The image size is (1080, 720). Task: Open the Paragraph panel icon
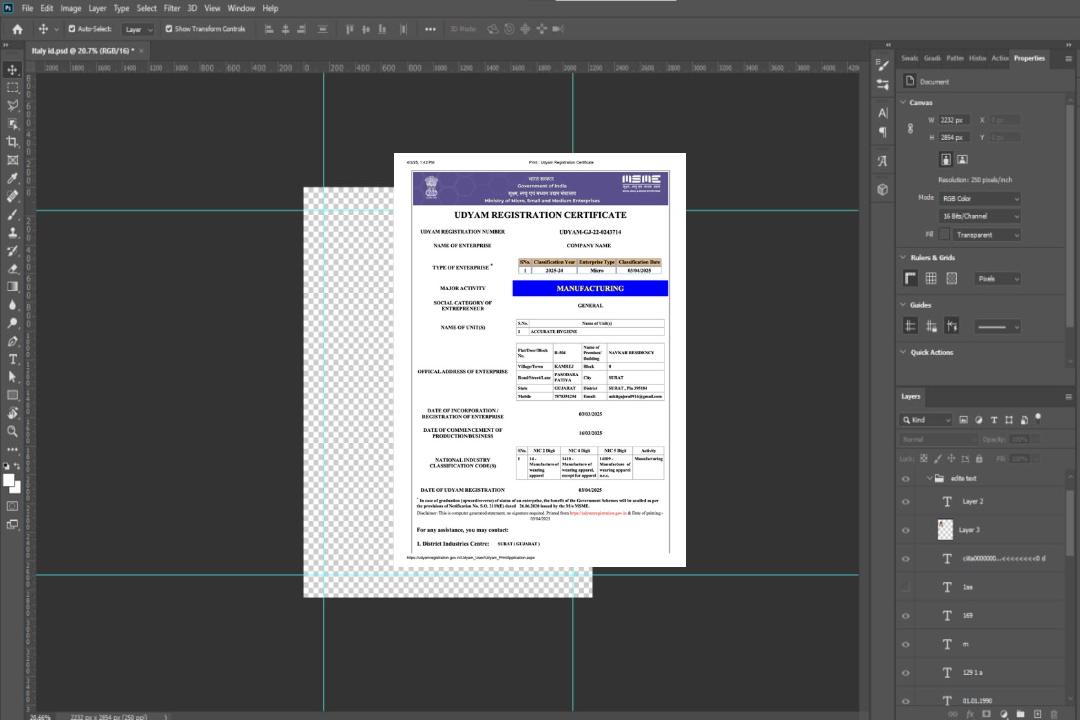pos(882,131)
